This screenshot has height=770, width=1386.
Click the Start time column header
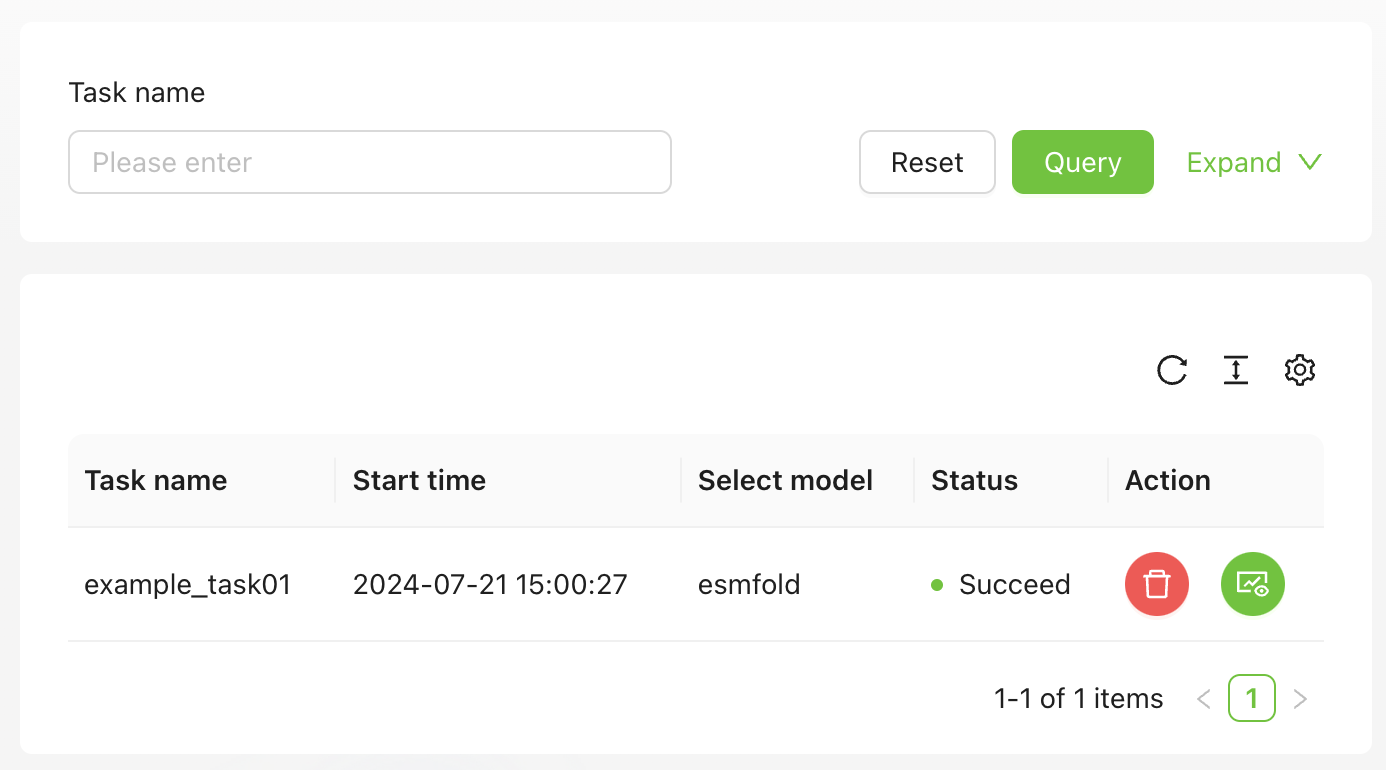point(419,480)
